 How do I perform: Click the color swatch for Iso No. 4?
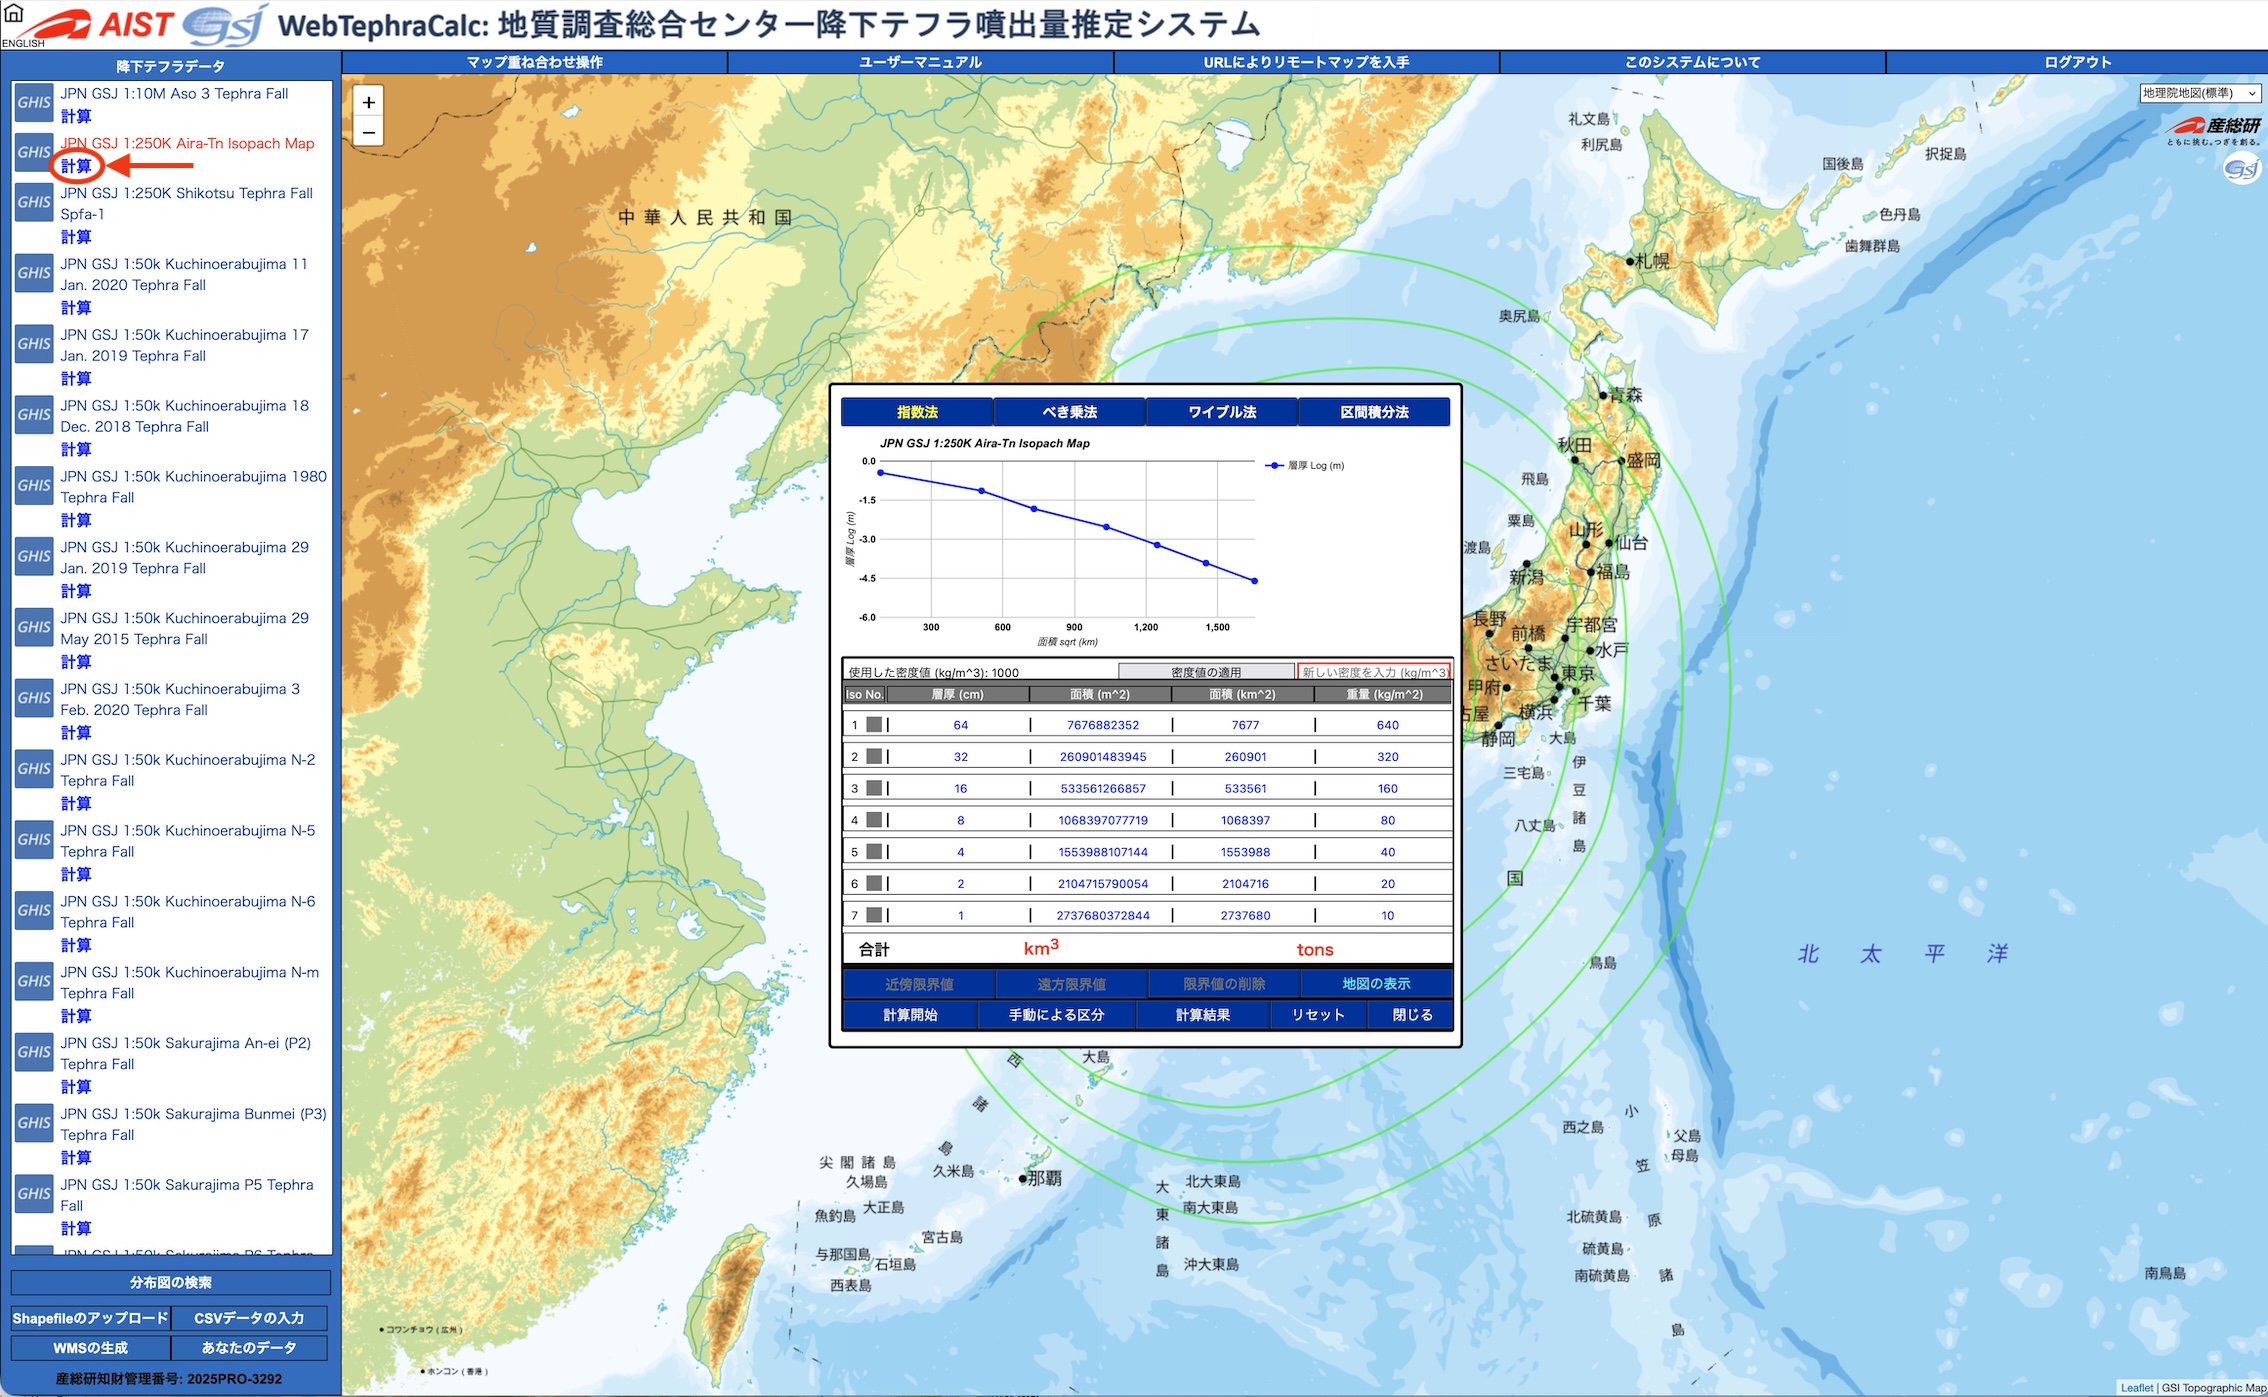tap(874, 820)
